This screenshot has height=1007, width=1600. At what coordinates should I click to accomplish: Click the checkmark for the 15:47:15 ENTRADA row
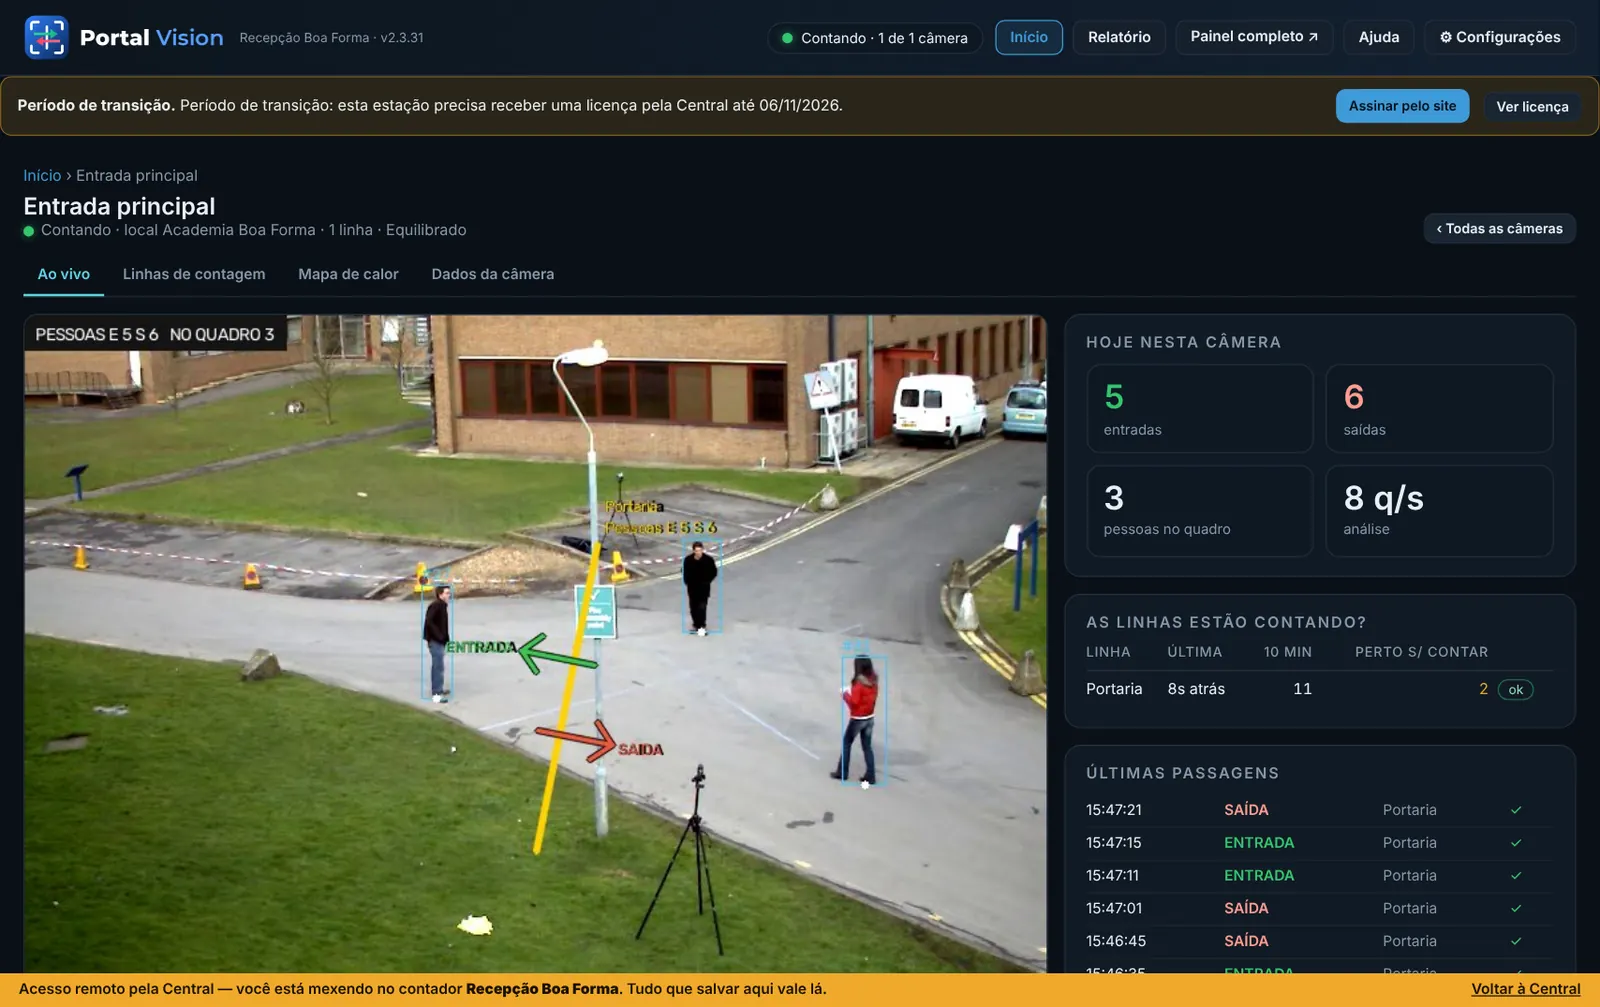tap(1516, 843)
